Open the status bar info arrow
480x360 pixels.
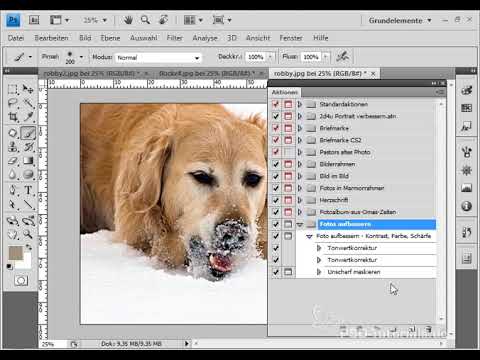187,343
